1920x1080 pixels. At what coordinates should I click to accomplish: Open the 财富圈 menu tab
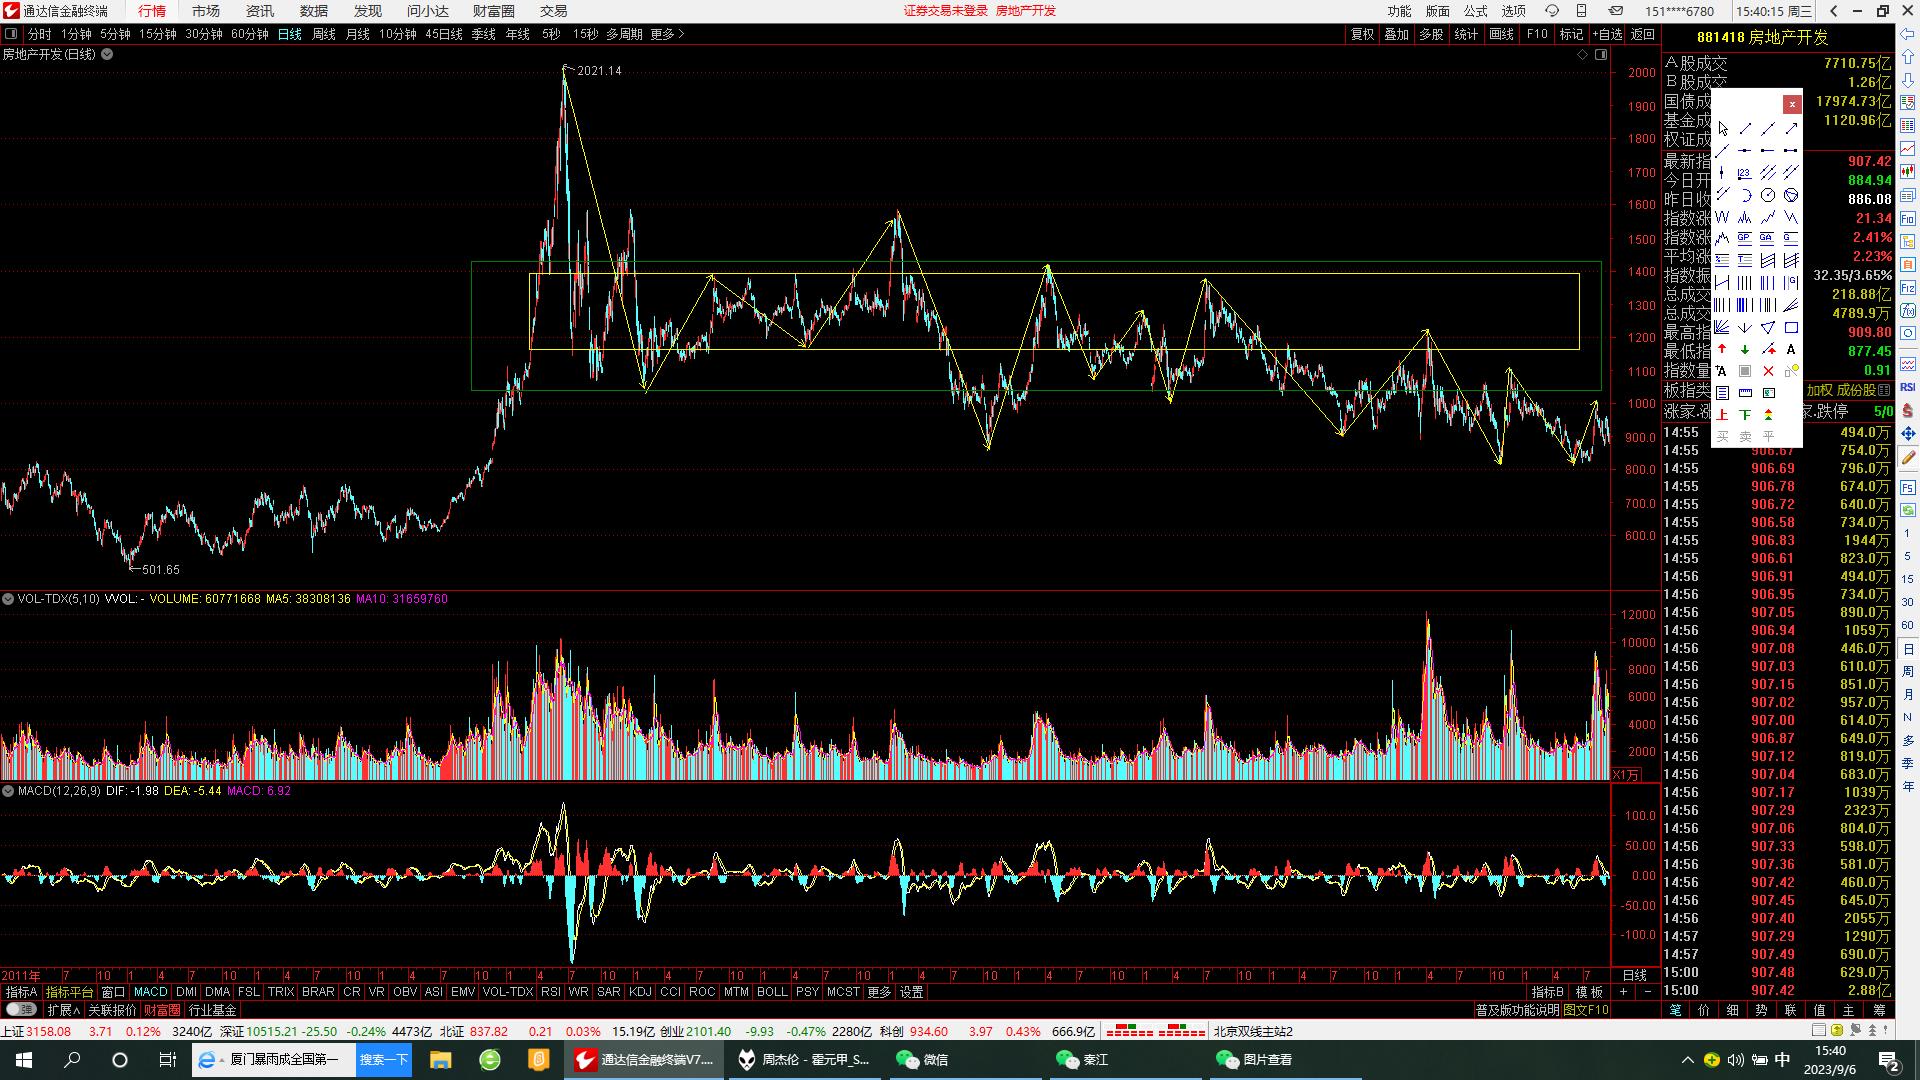494,11
